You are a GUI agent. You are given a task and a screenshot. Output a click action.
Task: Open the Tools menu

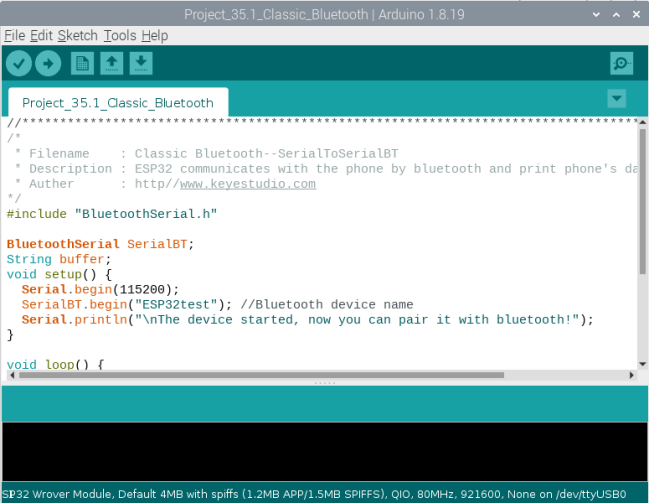click(120, 36)
